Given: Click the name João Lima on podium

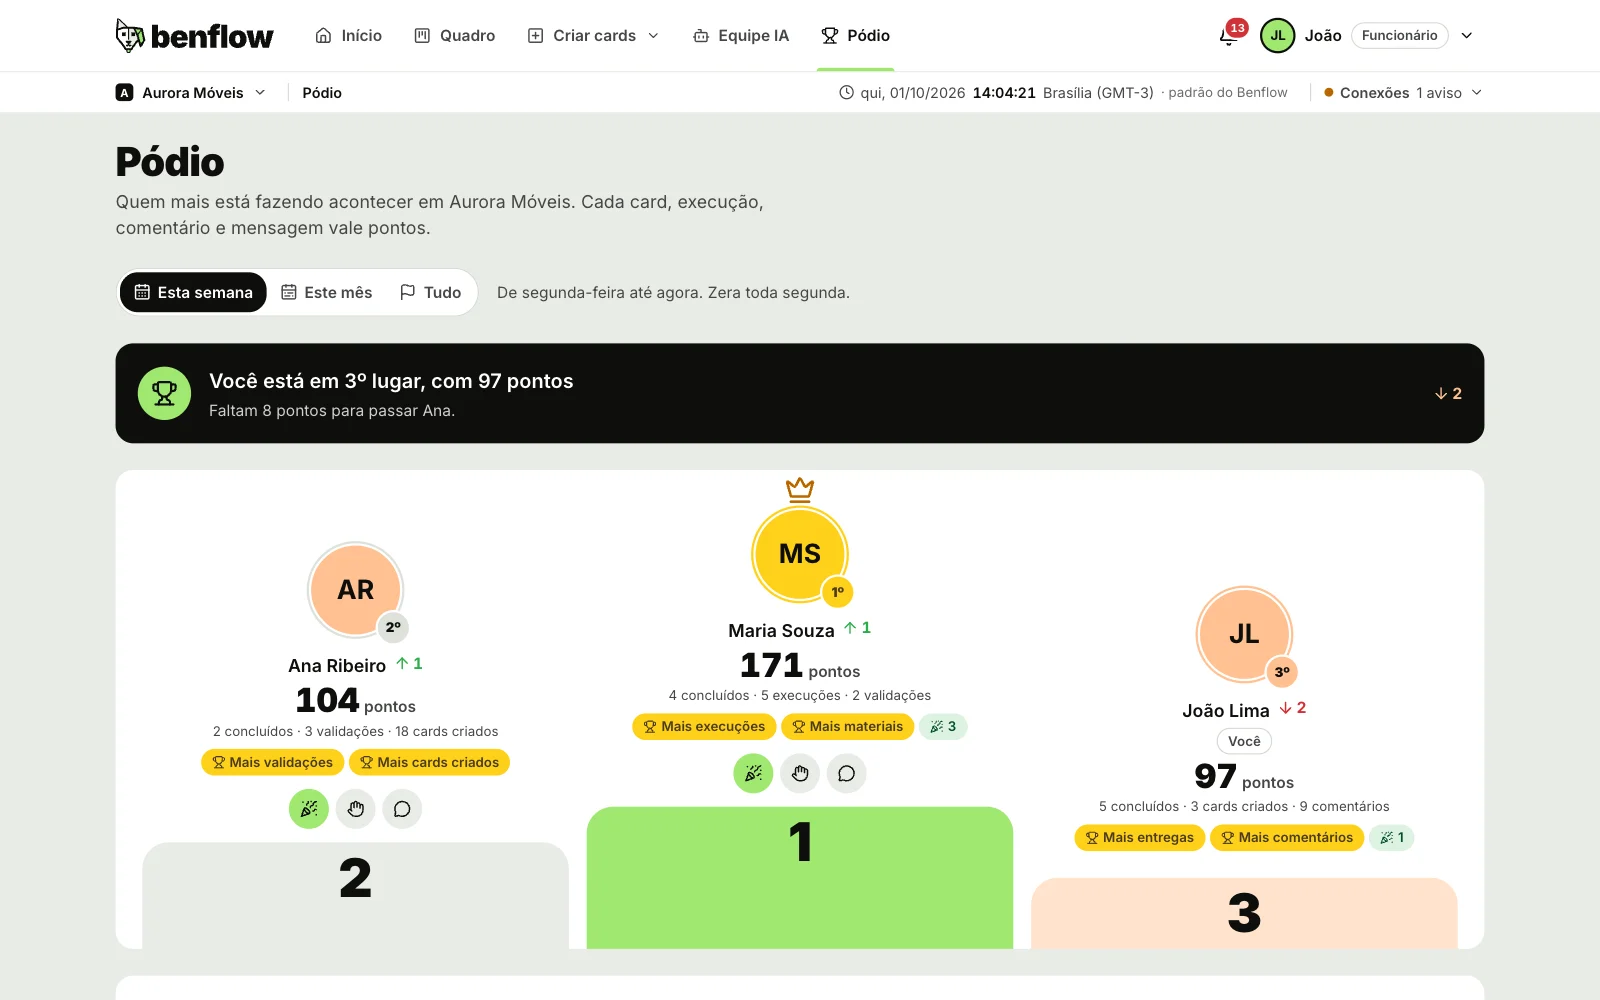Looking at the screenshot, I should click(x=1226, y=710).
